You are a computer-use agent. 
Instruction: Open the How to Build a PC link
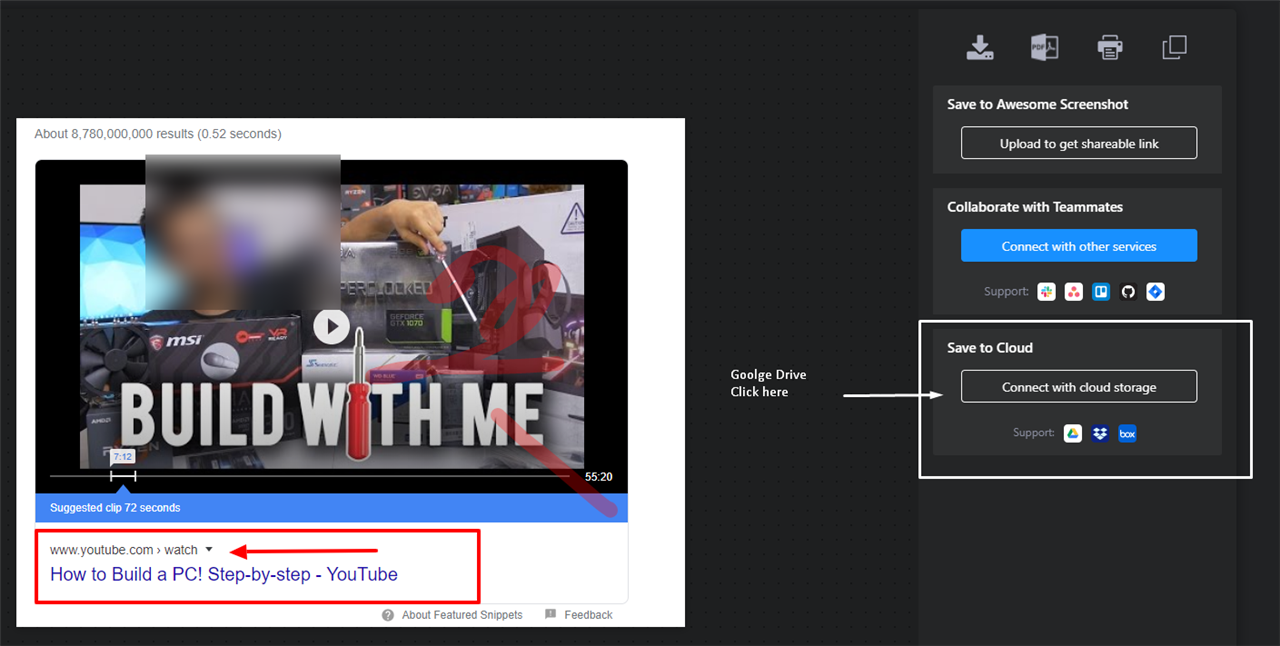[224, 574]
